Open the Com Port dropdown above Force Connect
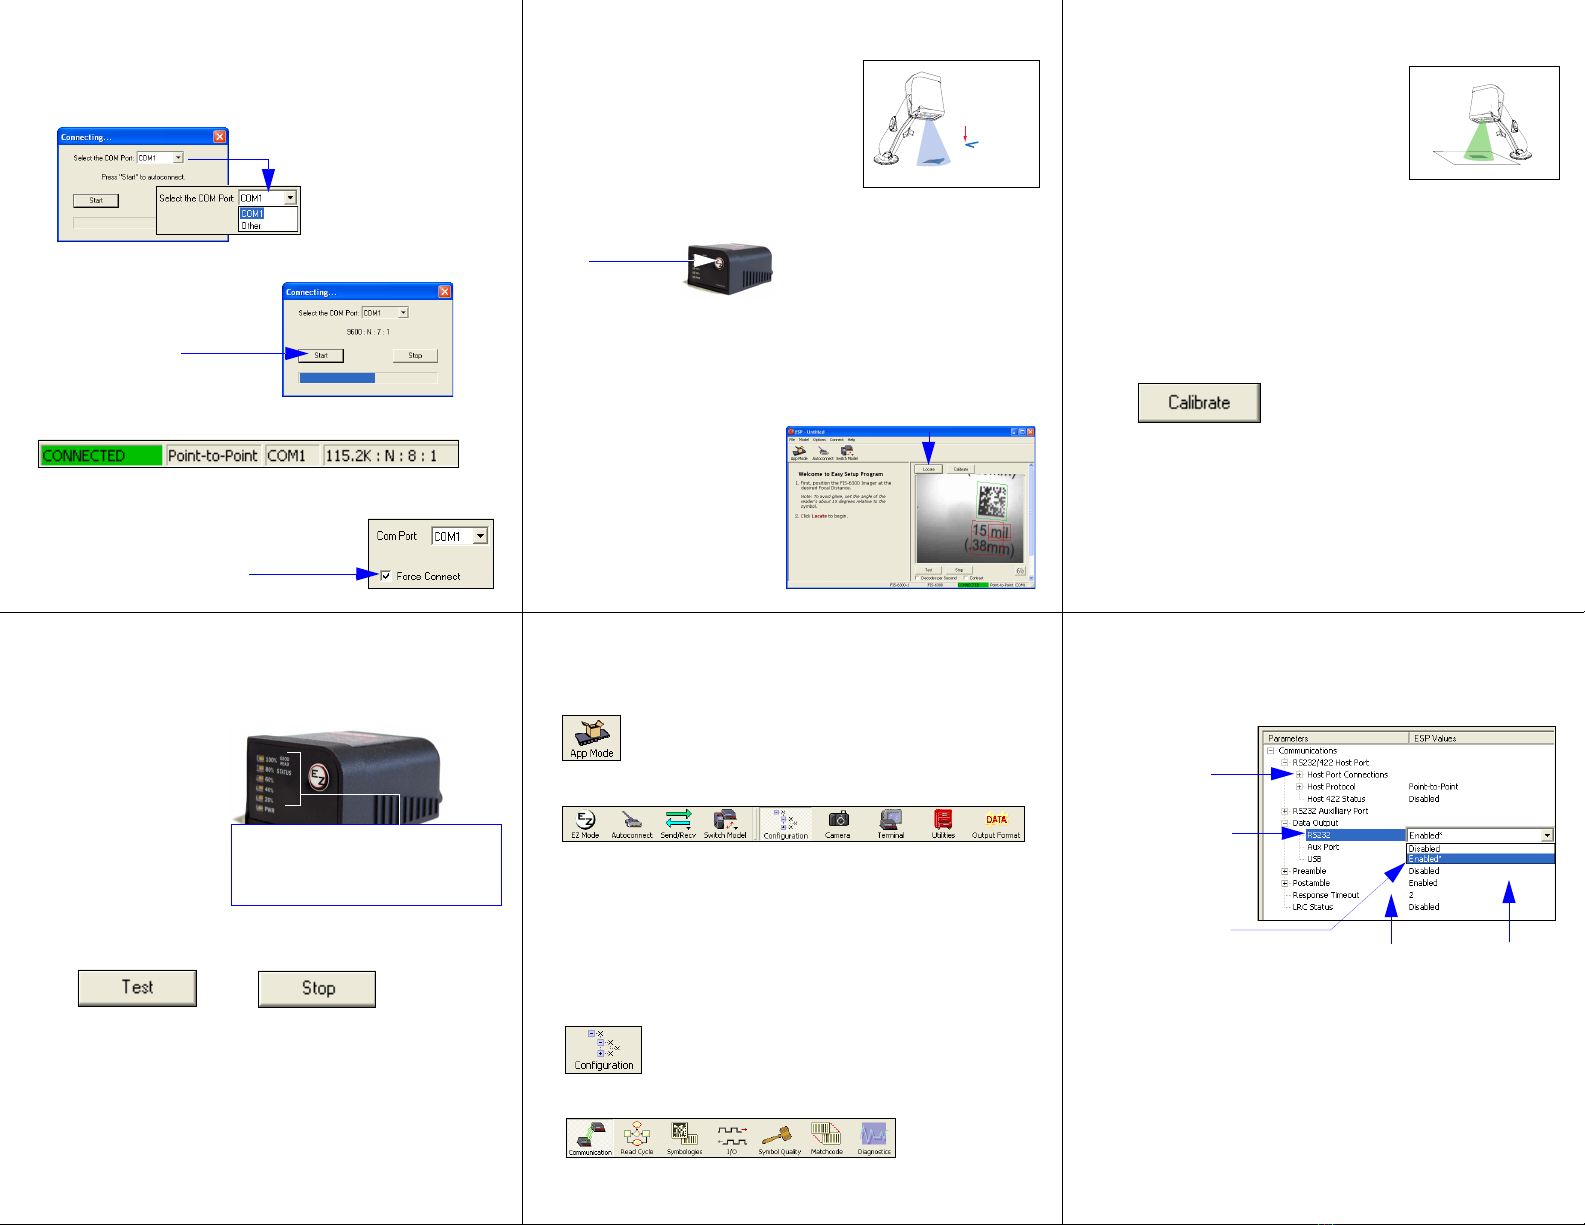Screen dimensions: 1585x1225 (480, 537)
